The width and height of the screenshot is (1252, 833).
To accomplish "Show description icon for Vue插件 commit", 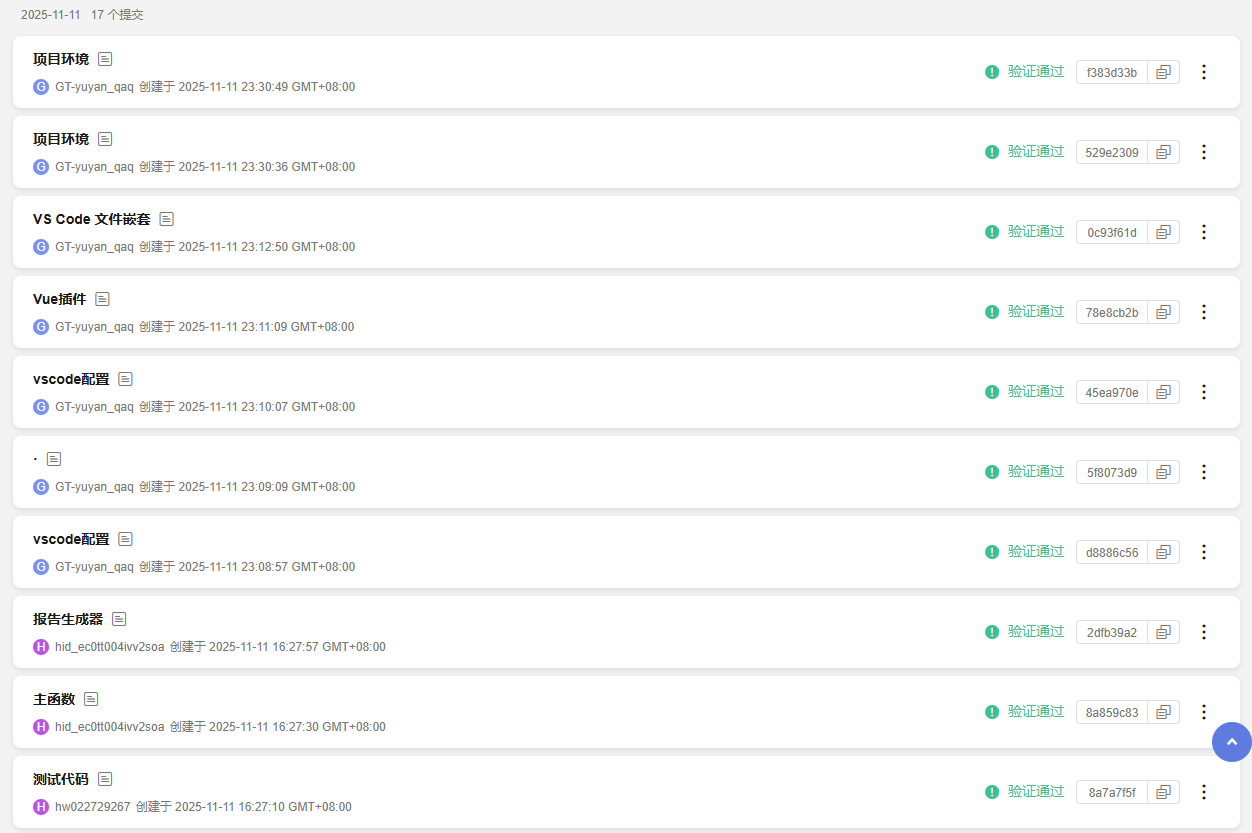I will (x=102, y=299).
